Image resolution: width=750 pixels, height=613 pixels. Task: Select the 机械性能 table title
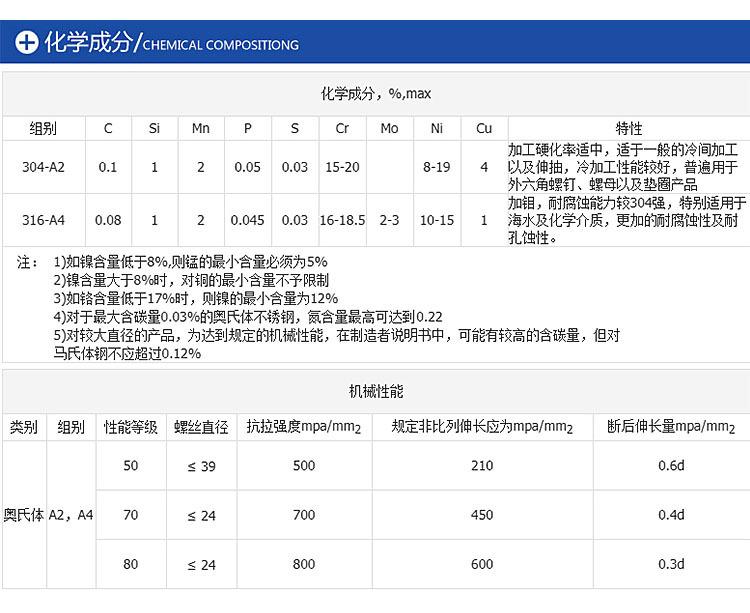pyautogui.click(x=376, y=392)
